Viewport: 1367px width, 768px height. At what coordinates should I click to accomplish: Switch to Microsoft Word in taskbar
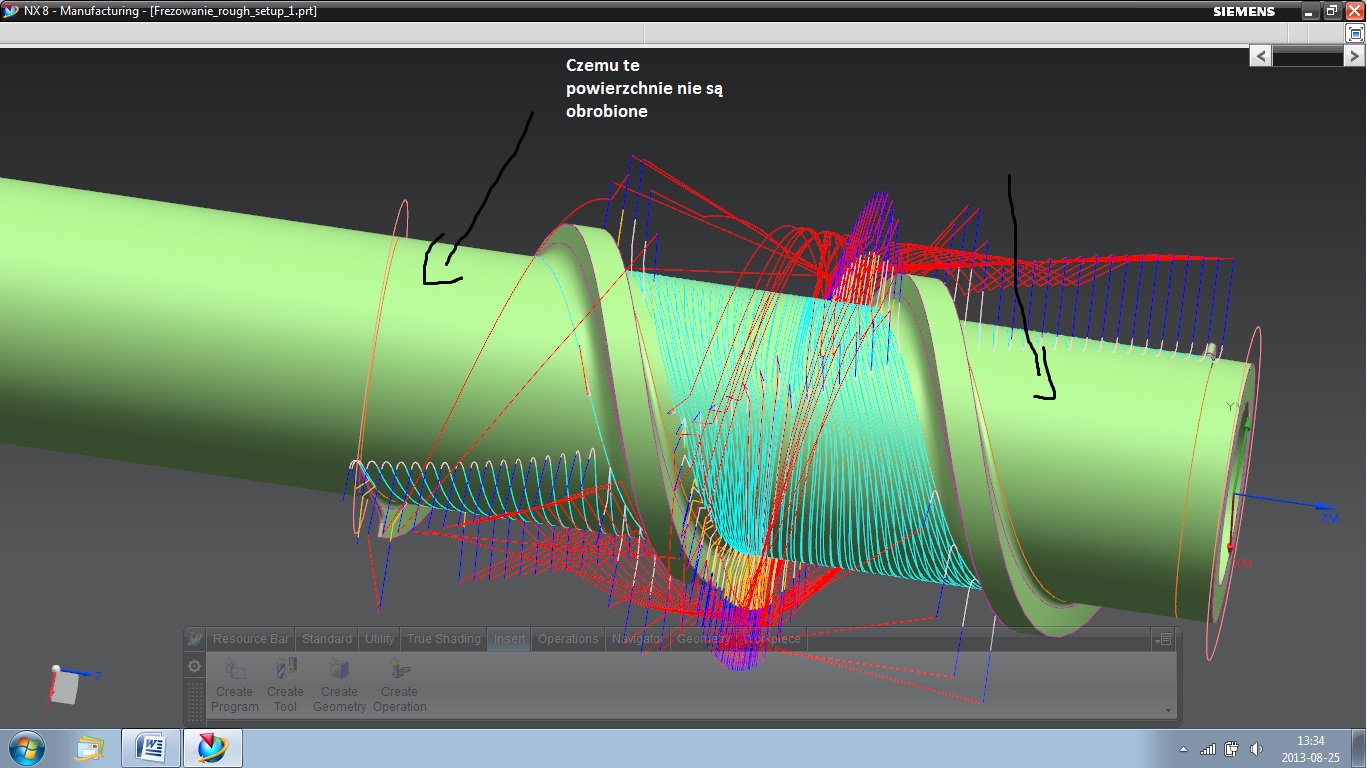click(x=151, y=748)
